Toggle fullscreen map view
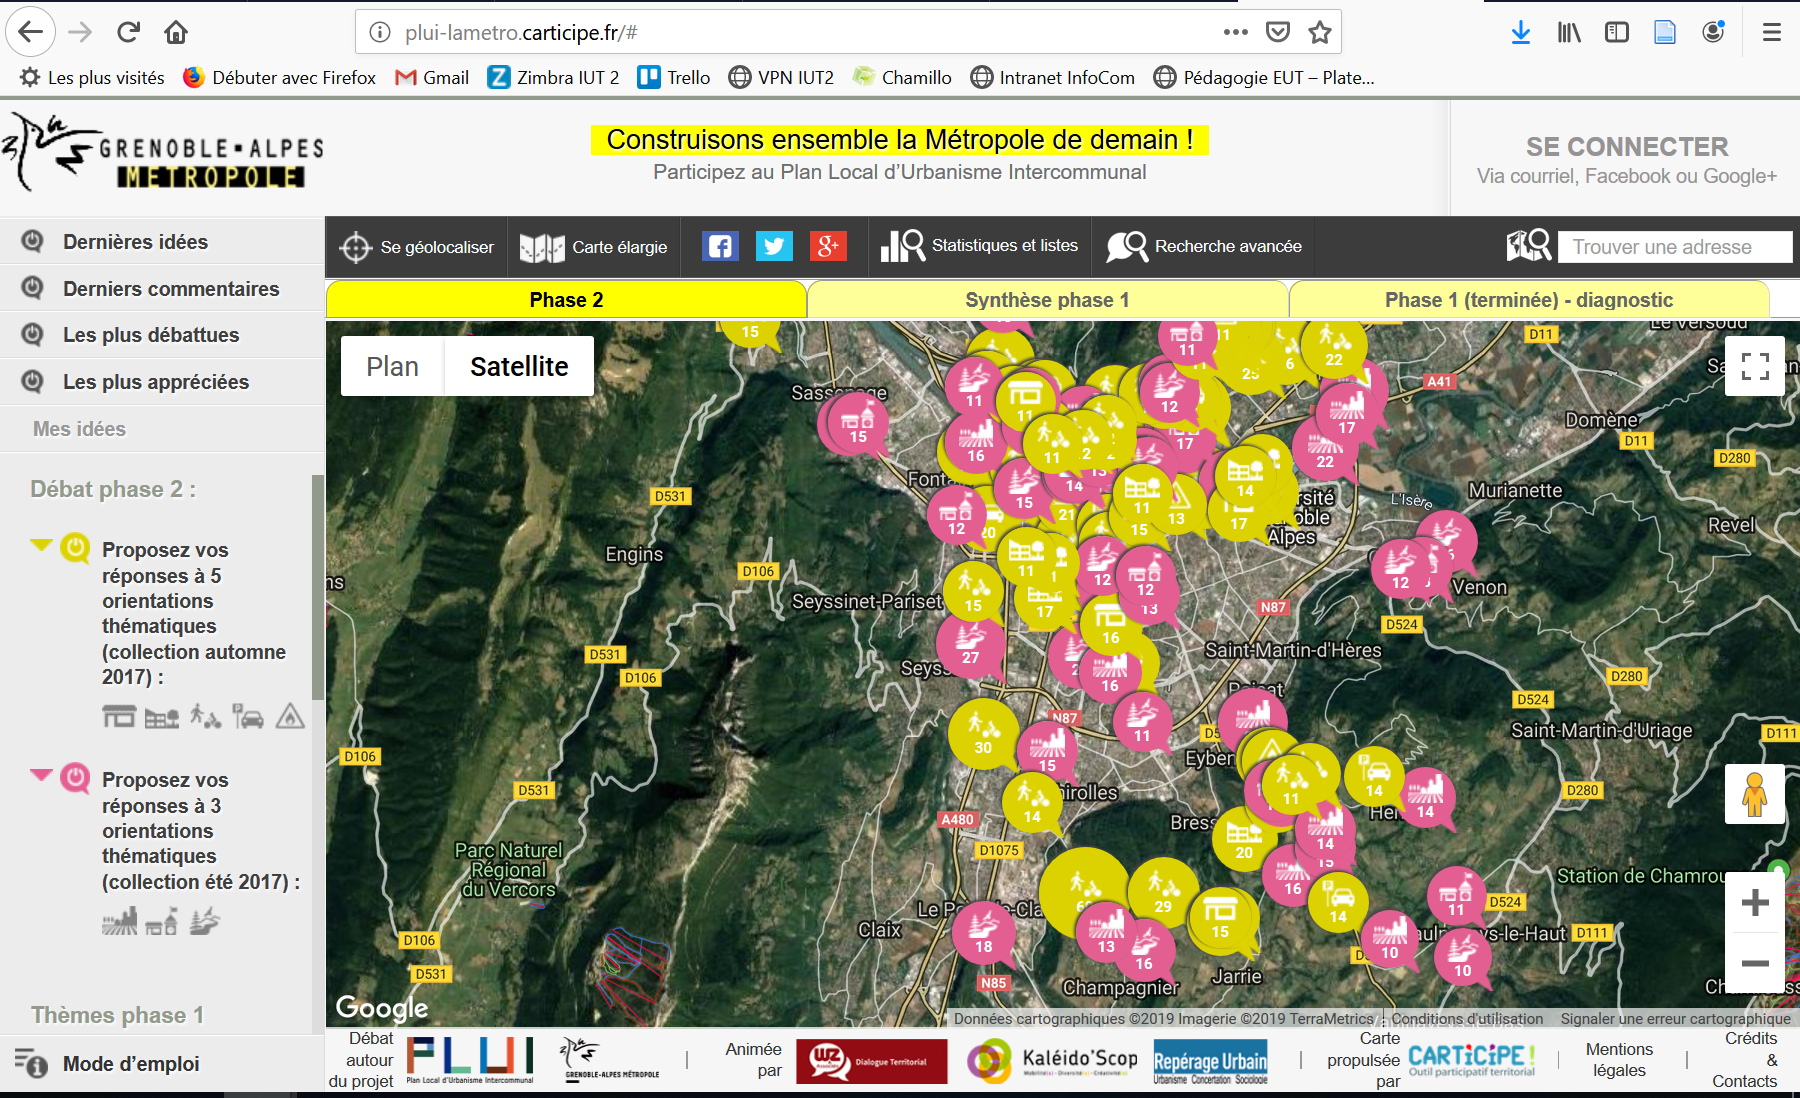The image size is (1800, 1098). click(1755, 366)
